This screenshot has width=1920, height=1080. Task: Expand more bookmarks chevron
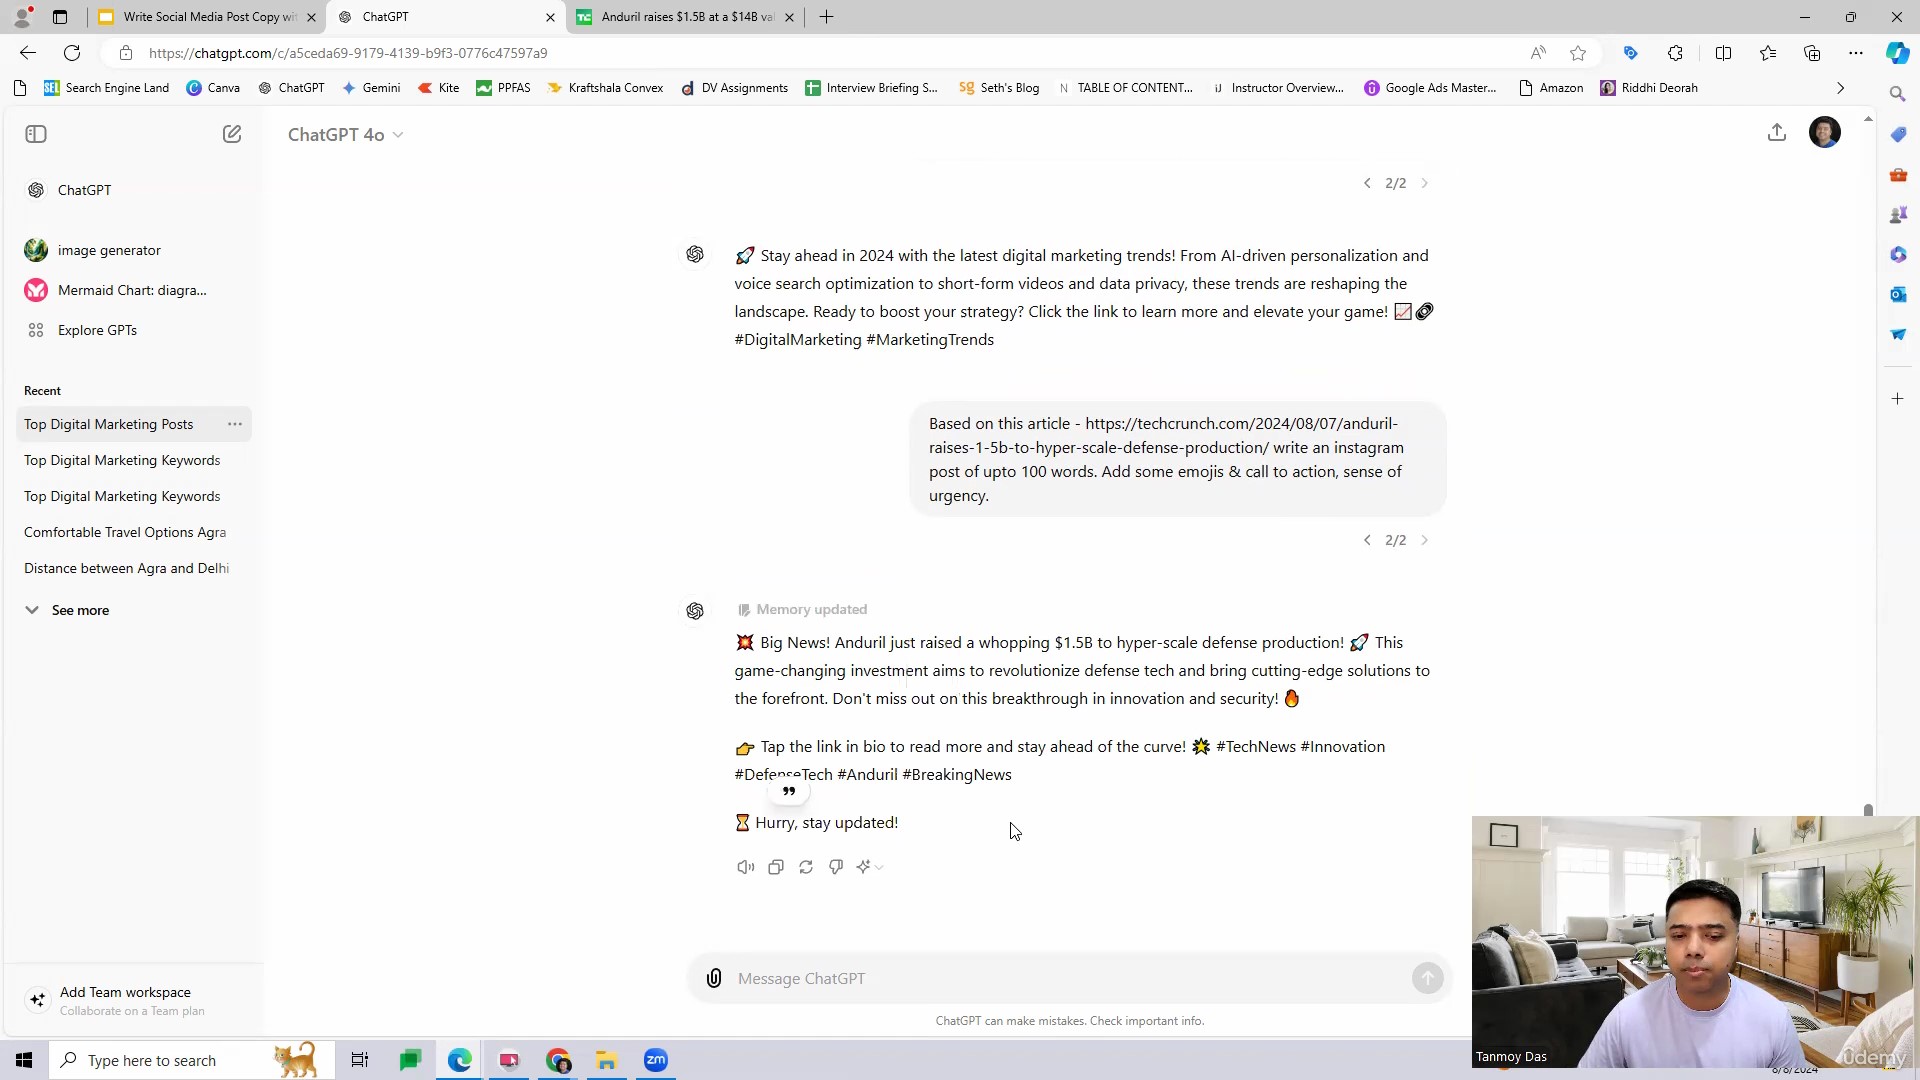point(1840,88)
